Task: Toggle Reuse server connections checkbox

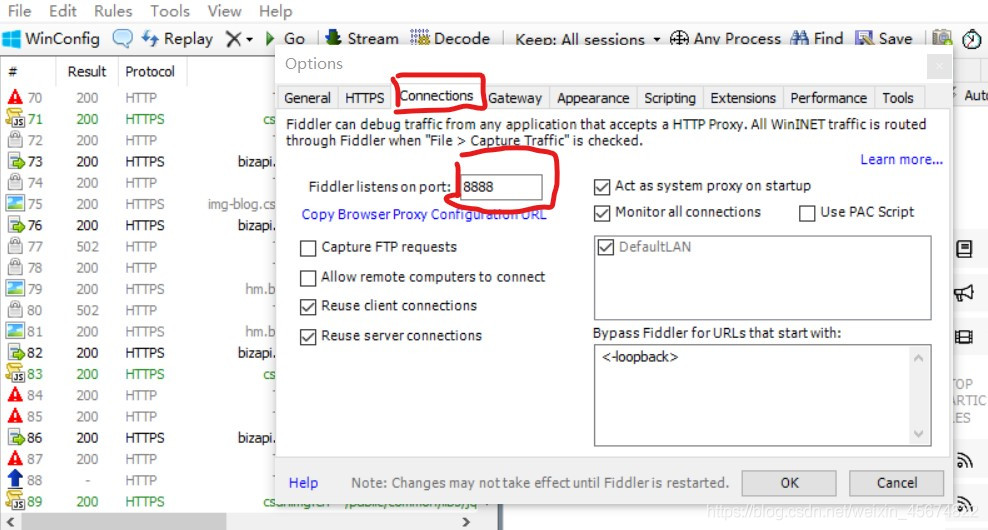Action: (307, 337)
